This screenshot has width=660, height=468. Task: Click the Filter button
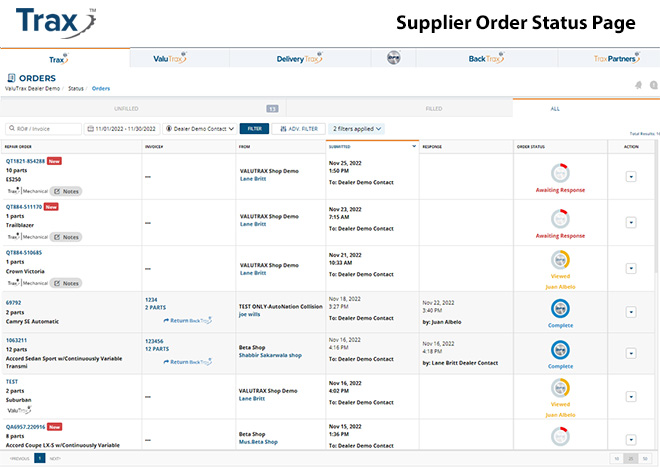(x=254, y=129)
